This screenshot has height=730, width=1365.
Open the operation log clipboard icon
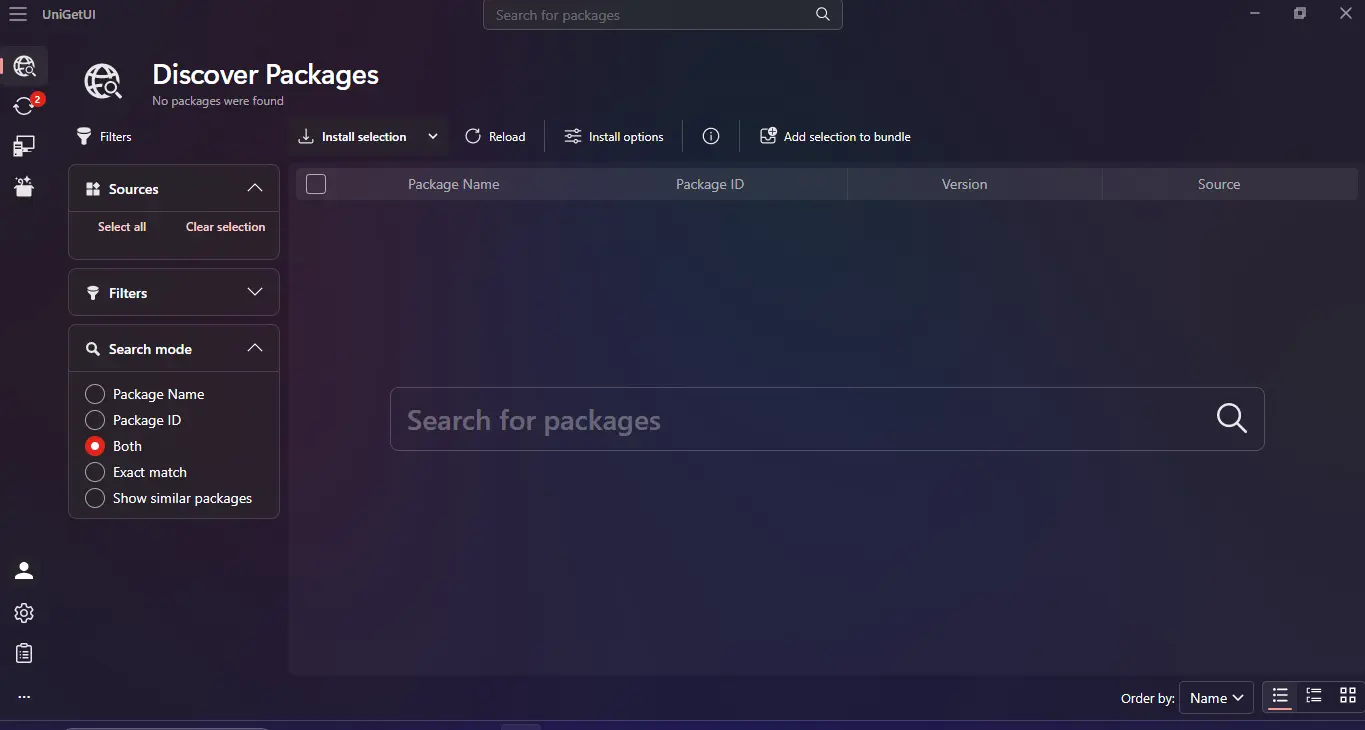point(24,653)
